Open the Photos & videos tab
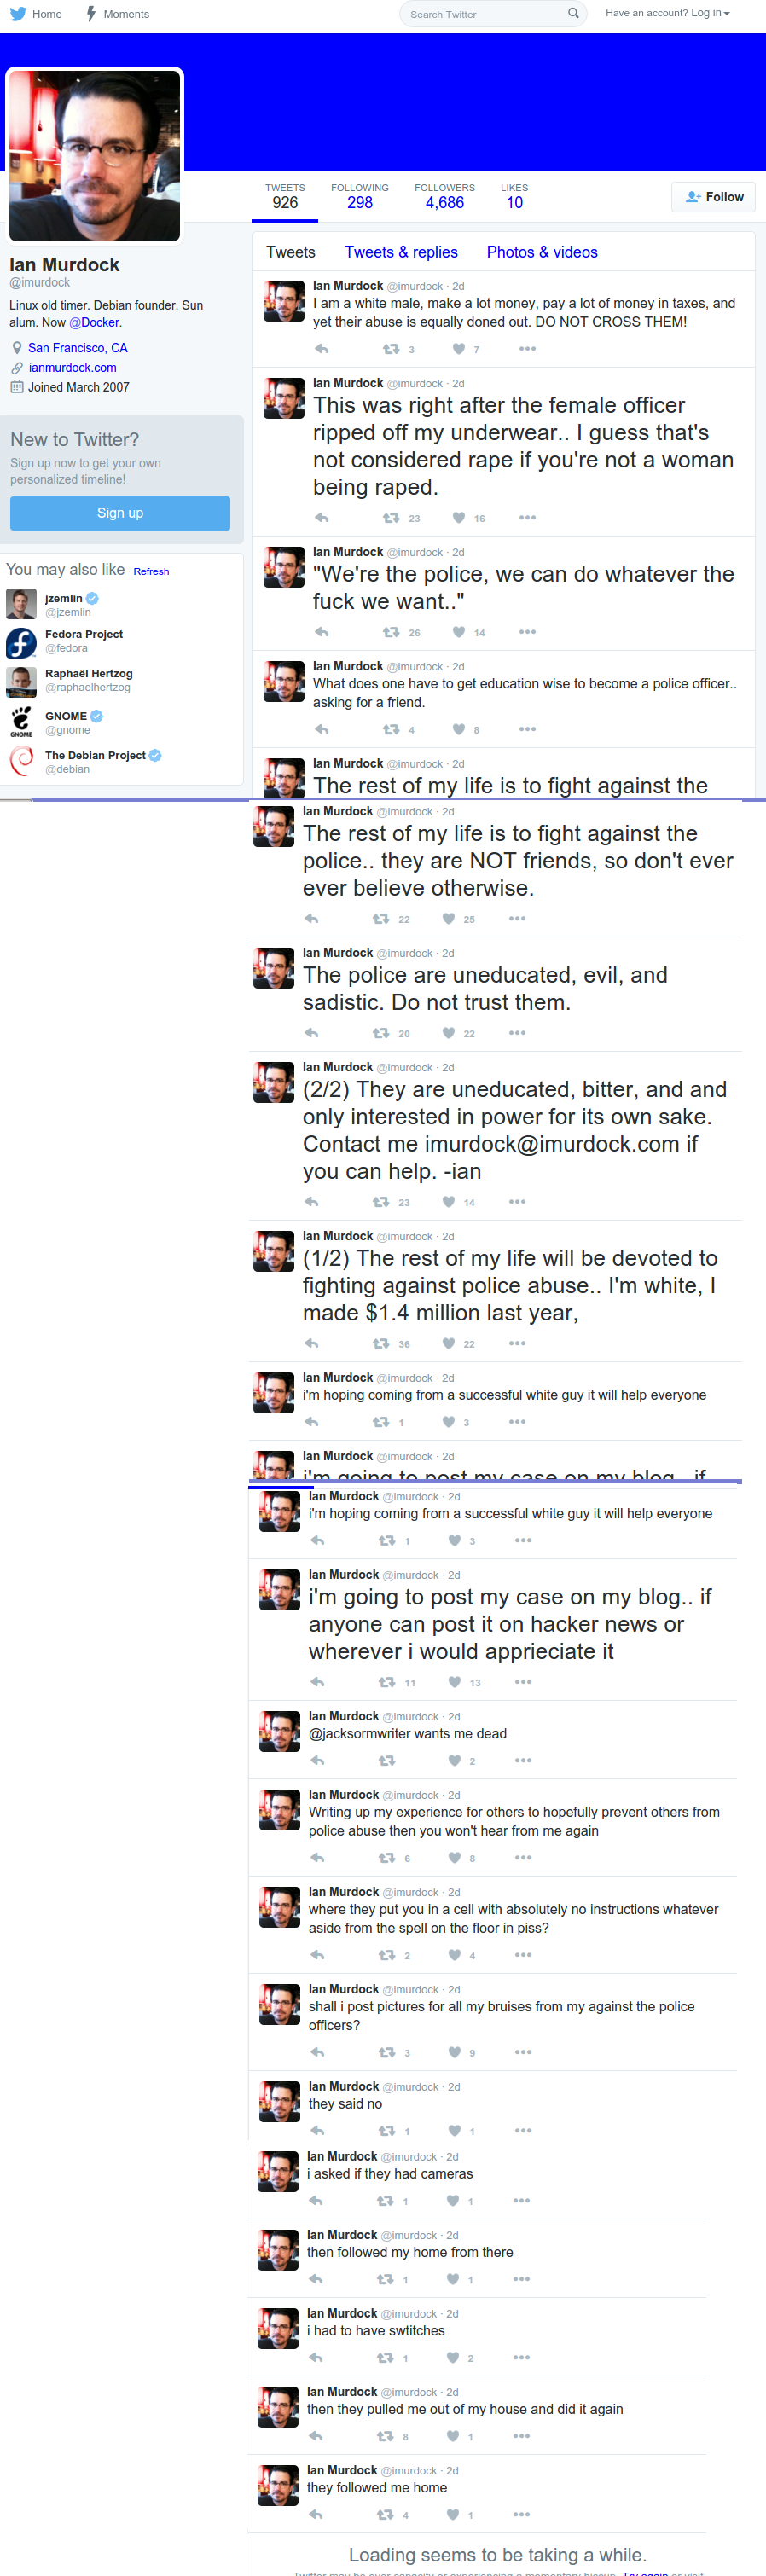The width and height of the screenshot is (766, 2576). [x=542, y=252]
